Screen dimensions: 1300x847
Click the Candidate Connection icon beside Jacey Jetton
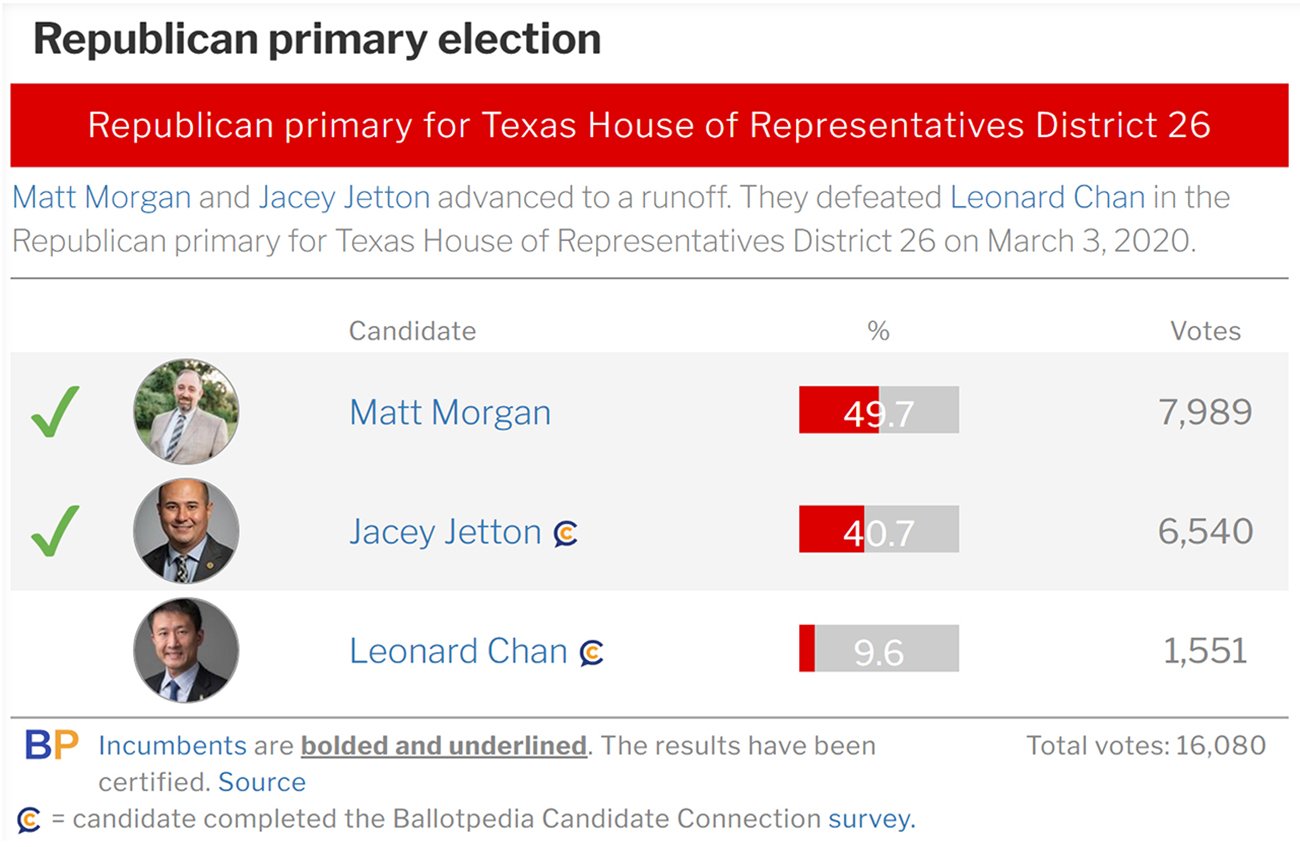(566, 534)
